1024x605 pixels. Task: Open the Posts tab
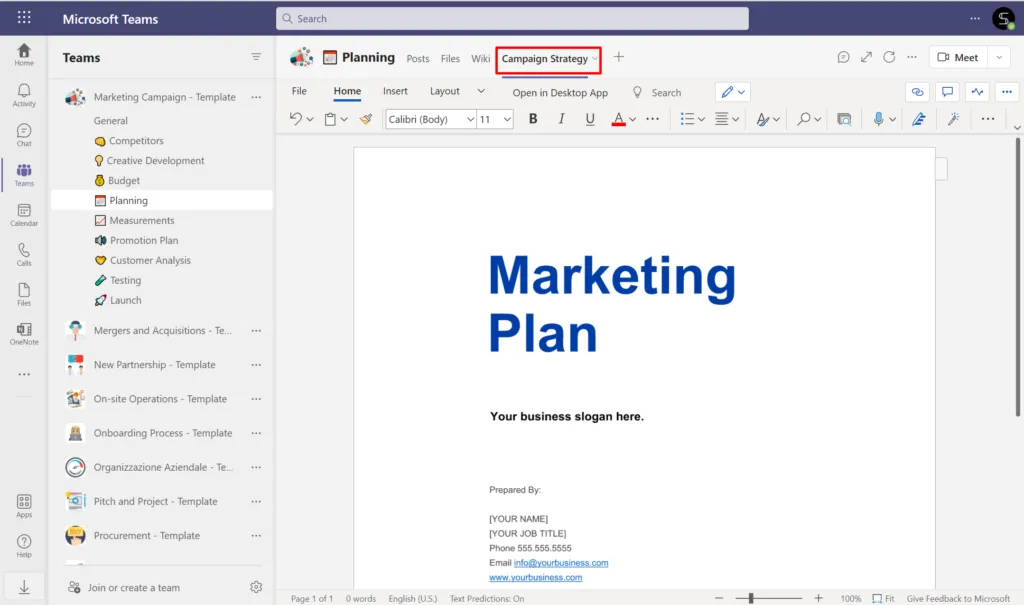[x=418, y=58]
